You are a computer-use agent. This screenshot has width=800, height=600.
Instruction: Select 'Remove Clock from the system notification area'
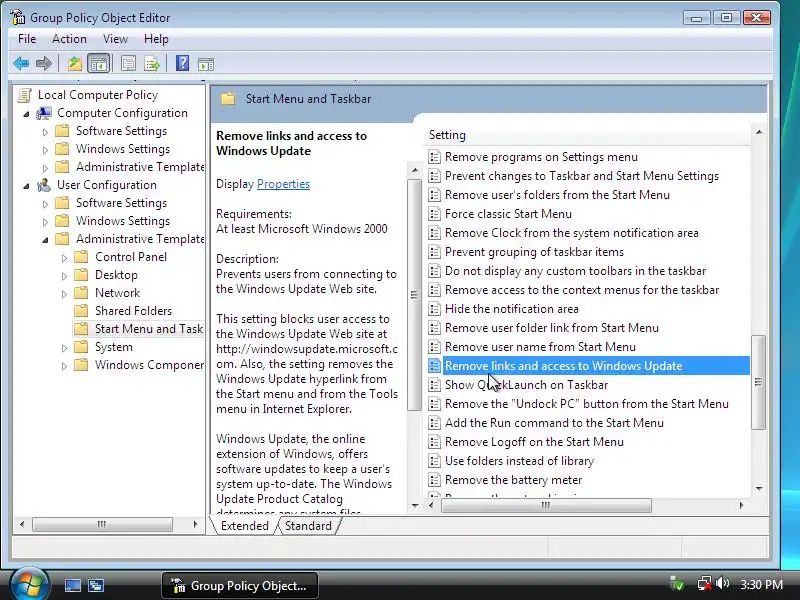pos(571,233)
